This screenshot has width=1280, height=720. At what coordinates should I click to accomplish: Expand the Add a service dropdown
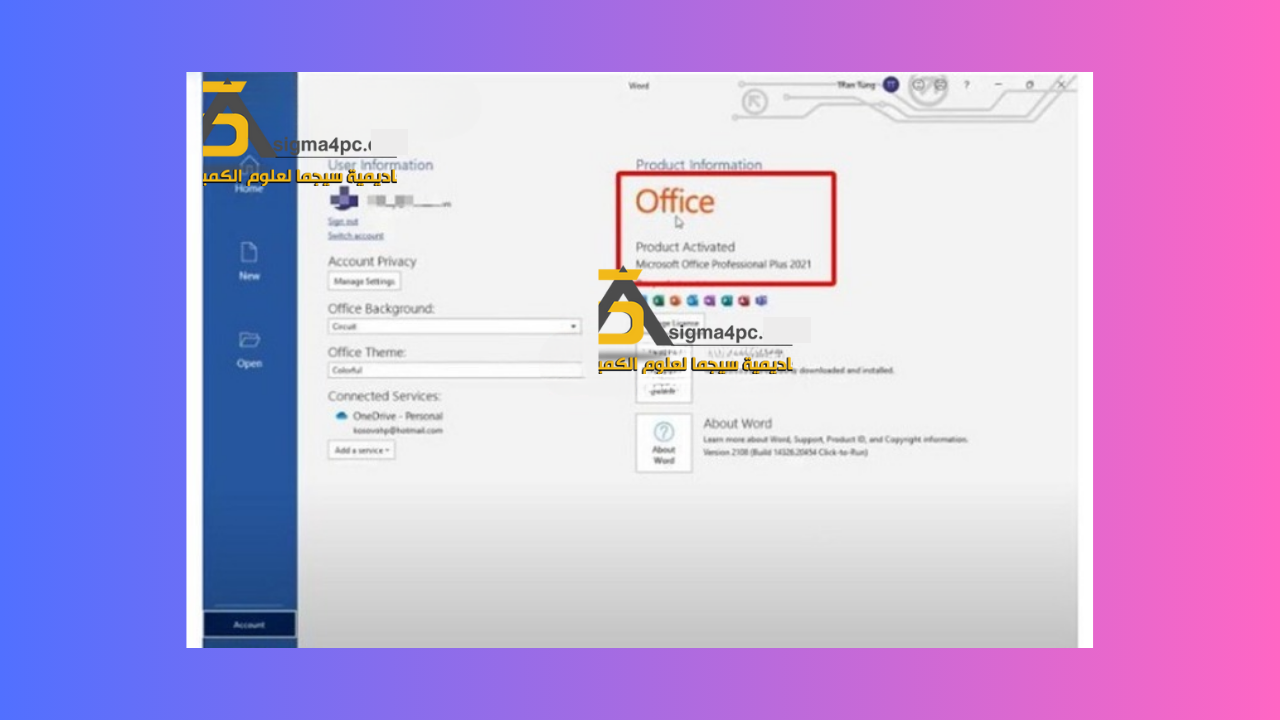click(361, 451)
